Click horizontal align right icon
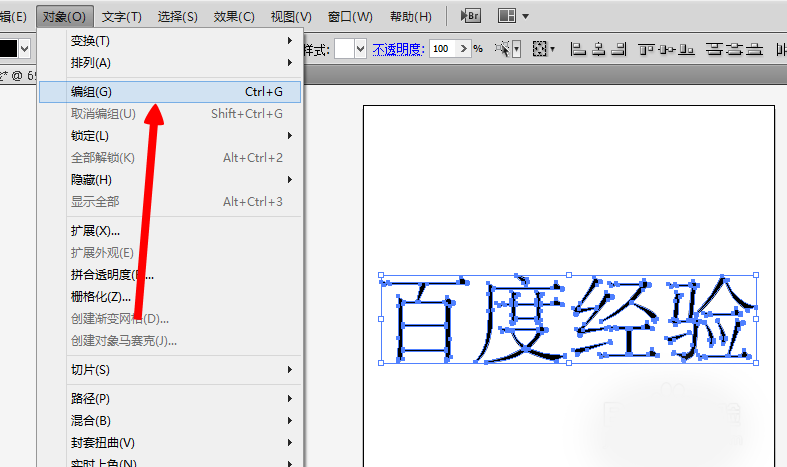The height and width of the screenshot is (467, 787). coord(619,49)
